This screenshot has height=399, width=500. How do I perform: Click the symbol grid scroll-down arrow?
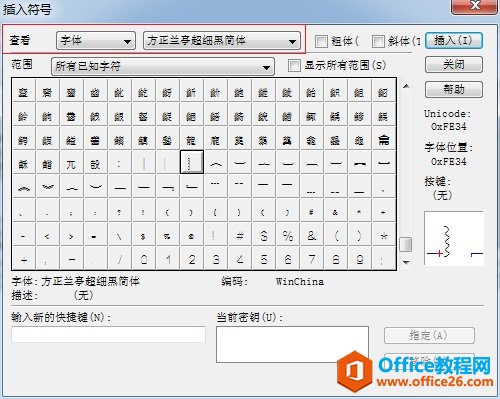(x=406, y=262)
